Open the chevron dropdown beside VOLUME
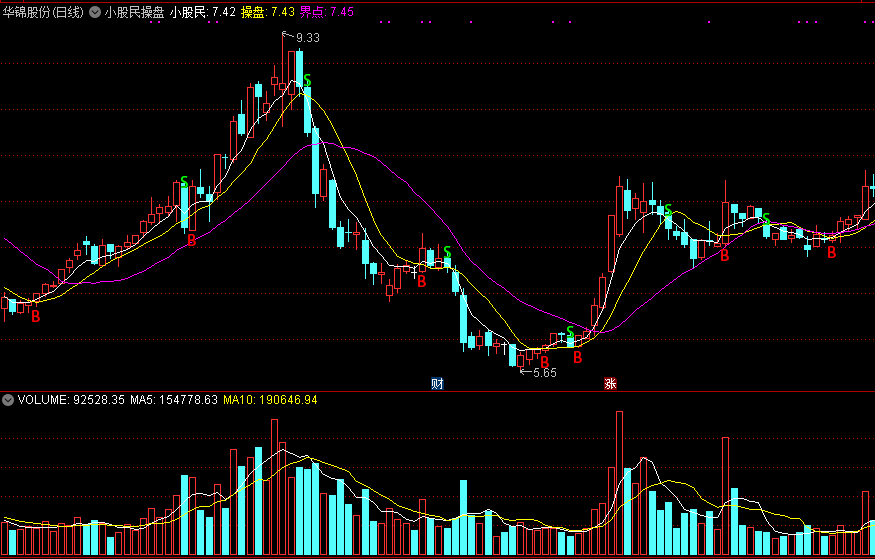Viewport: 875px width, 559px height. point(8,399)
